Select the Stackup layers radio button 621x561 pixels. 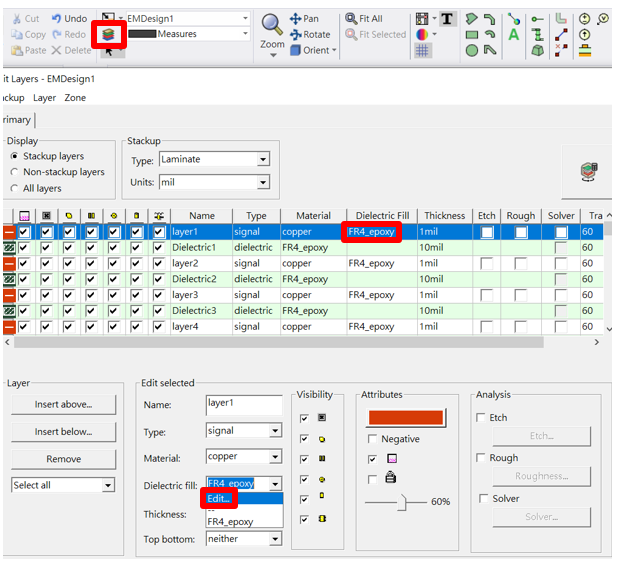point(14,156)
